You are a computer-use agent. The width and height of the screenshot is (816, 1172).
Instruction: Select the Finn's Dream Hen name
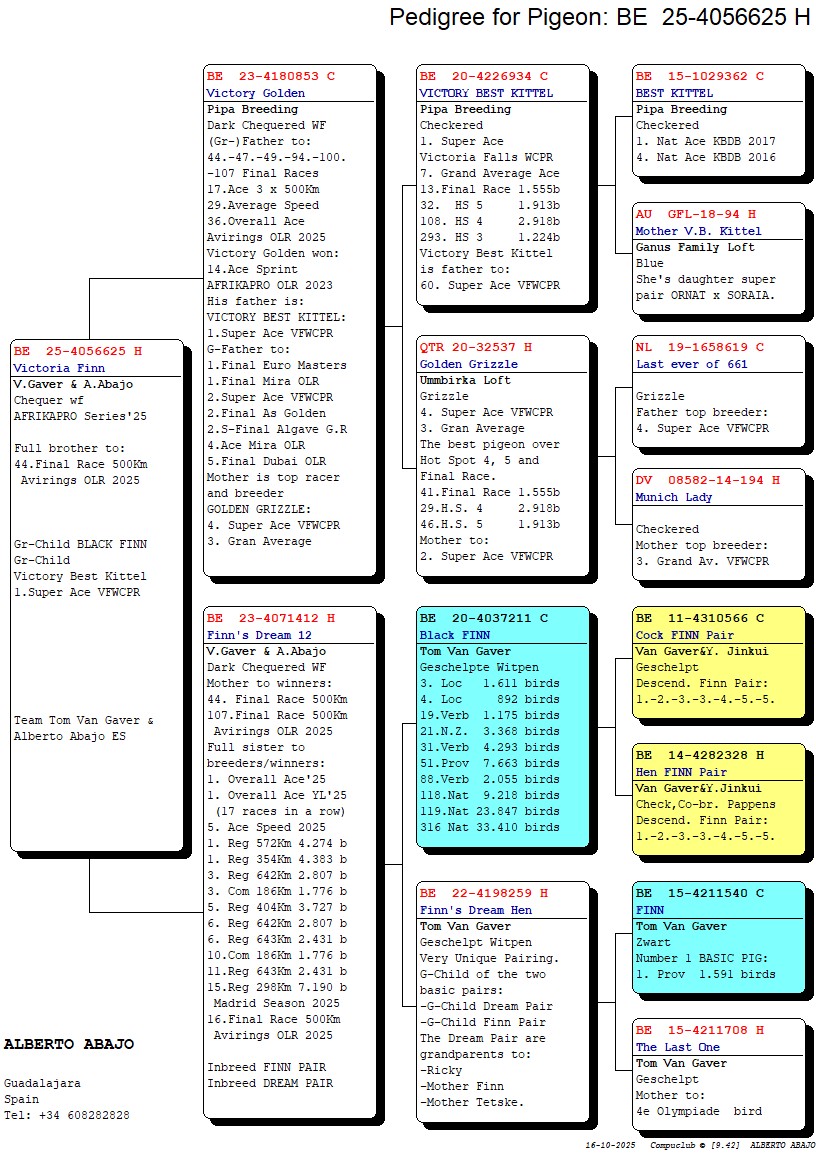(475, 910)
